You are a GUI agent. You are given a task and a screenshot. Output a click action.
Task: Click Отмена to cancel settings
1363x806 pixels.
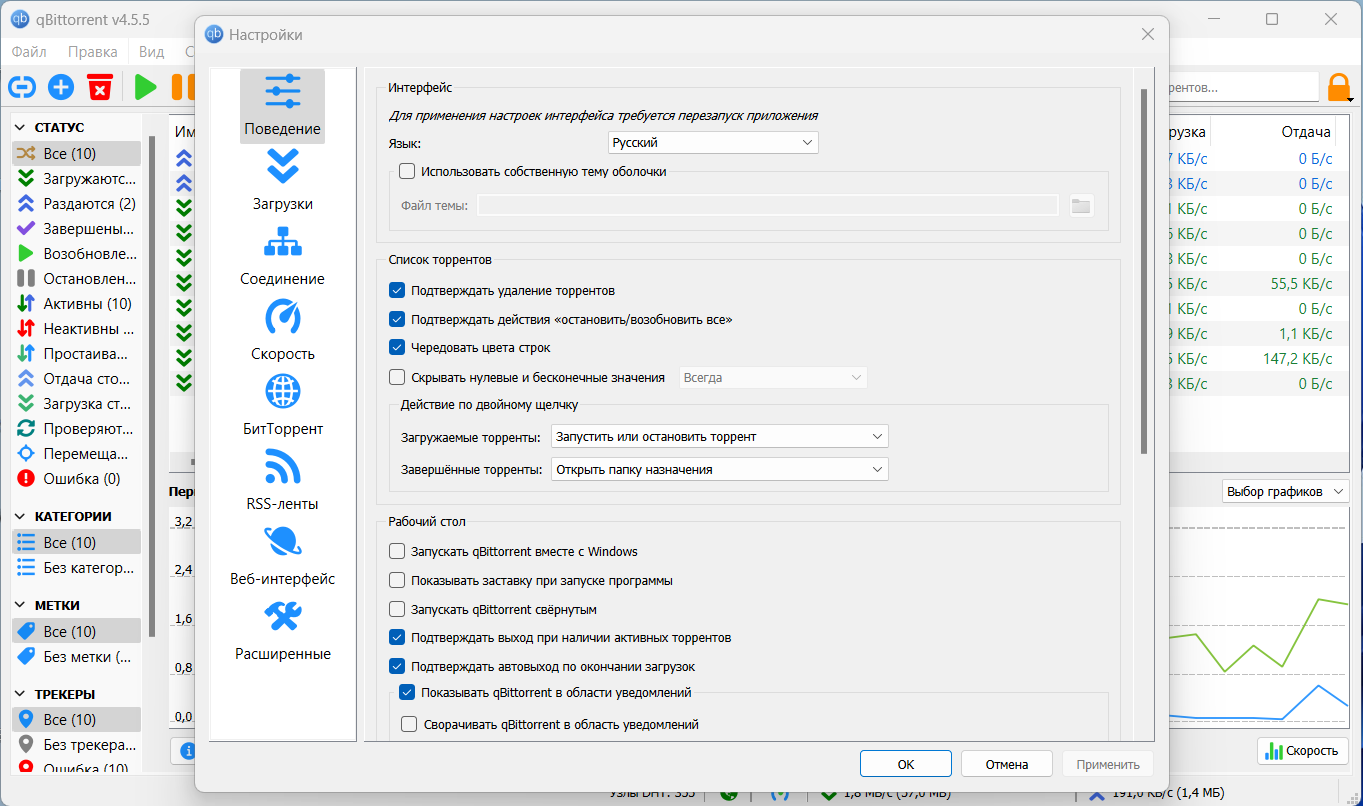(x=1007, y=764)
